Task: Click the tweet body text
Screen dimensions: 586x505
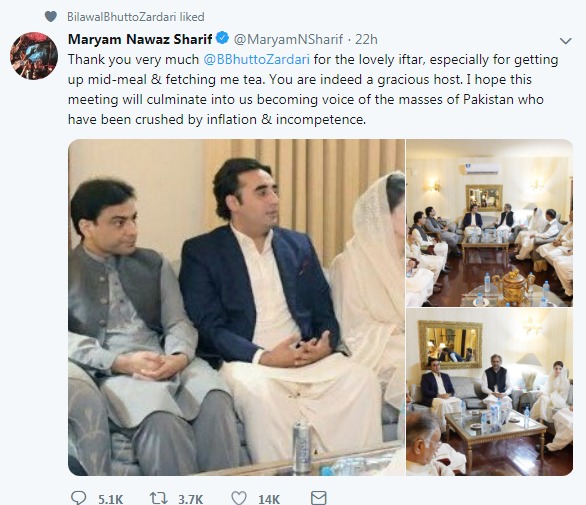Action: coord(313,89)
